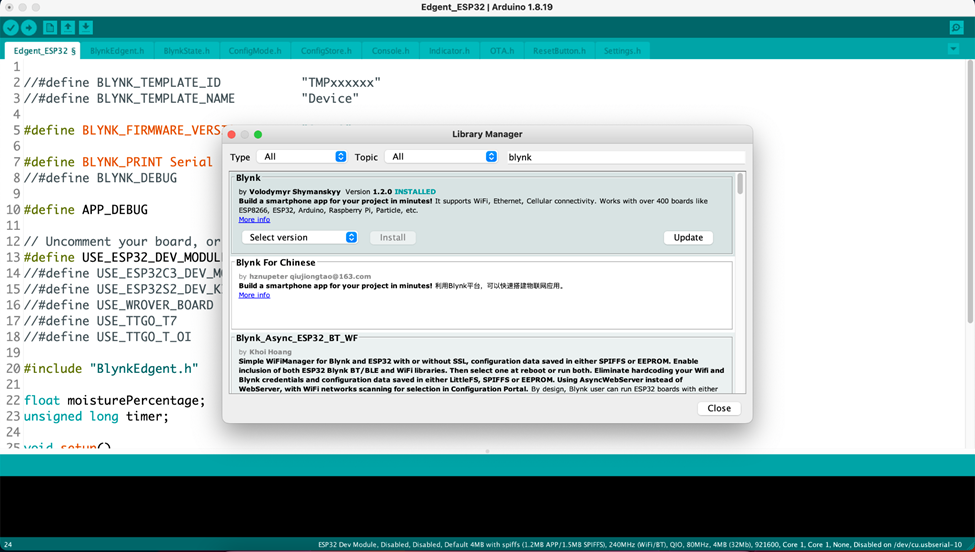Click the "Device" template name string
The image size is (975, 552).
(x=330, y=98)
